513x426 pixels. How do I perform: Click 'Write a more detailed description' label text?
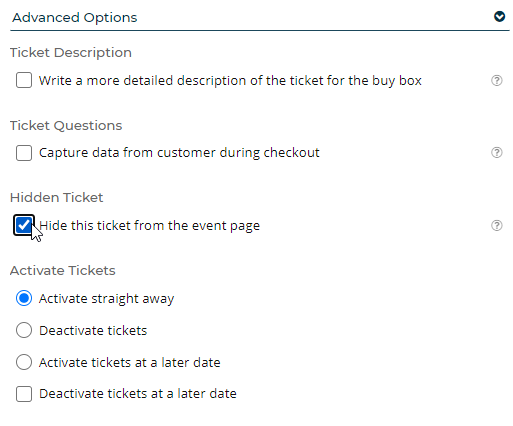pos(230,81)
